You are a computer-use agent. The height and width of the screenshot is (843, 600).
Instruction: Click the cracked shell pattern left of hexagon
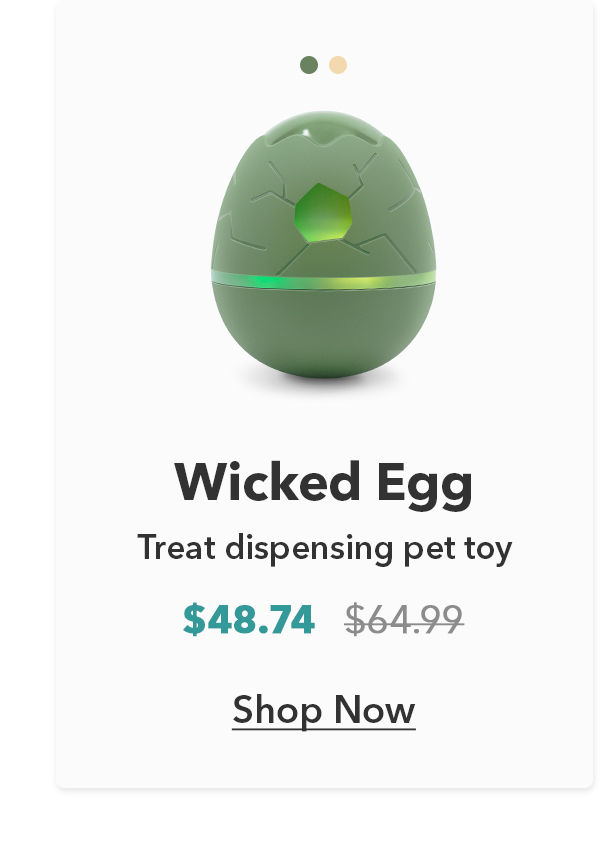click(257, 215)
